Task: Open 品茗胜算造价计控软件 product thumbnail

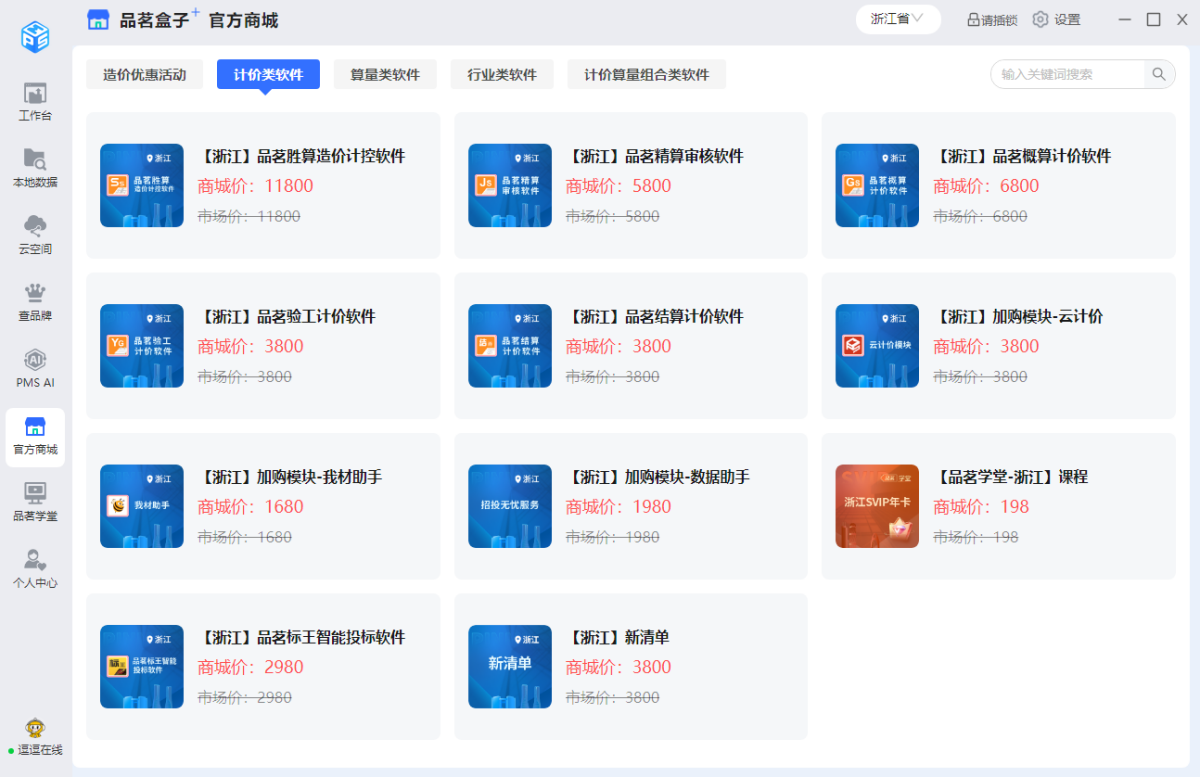Action: tap(142, 185)
